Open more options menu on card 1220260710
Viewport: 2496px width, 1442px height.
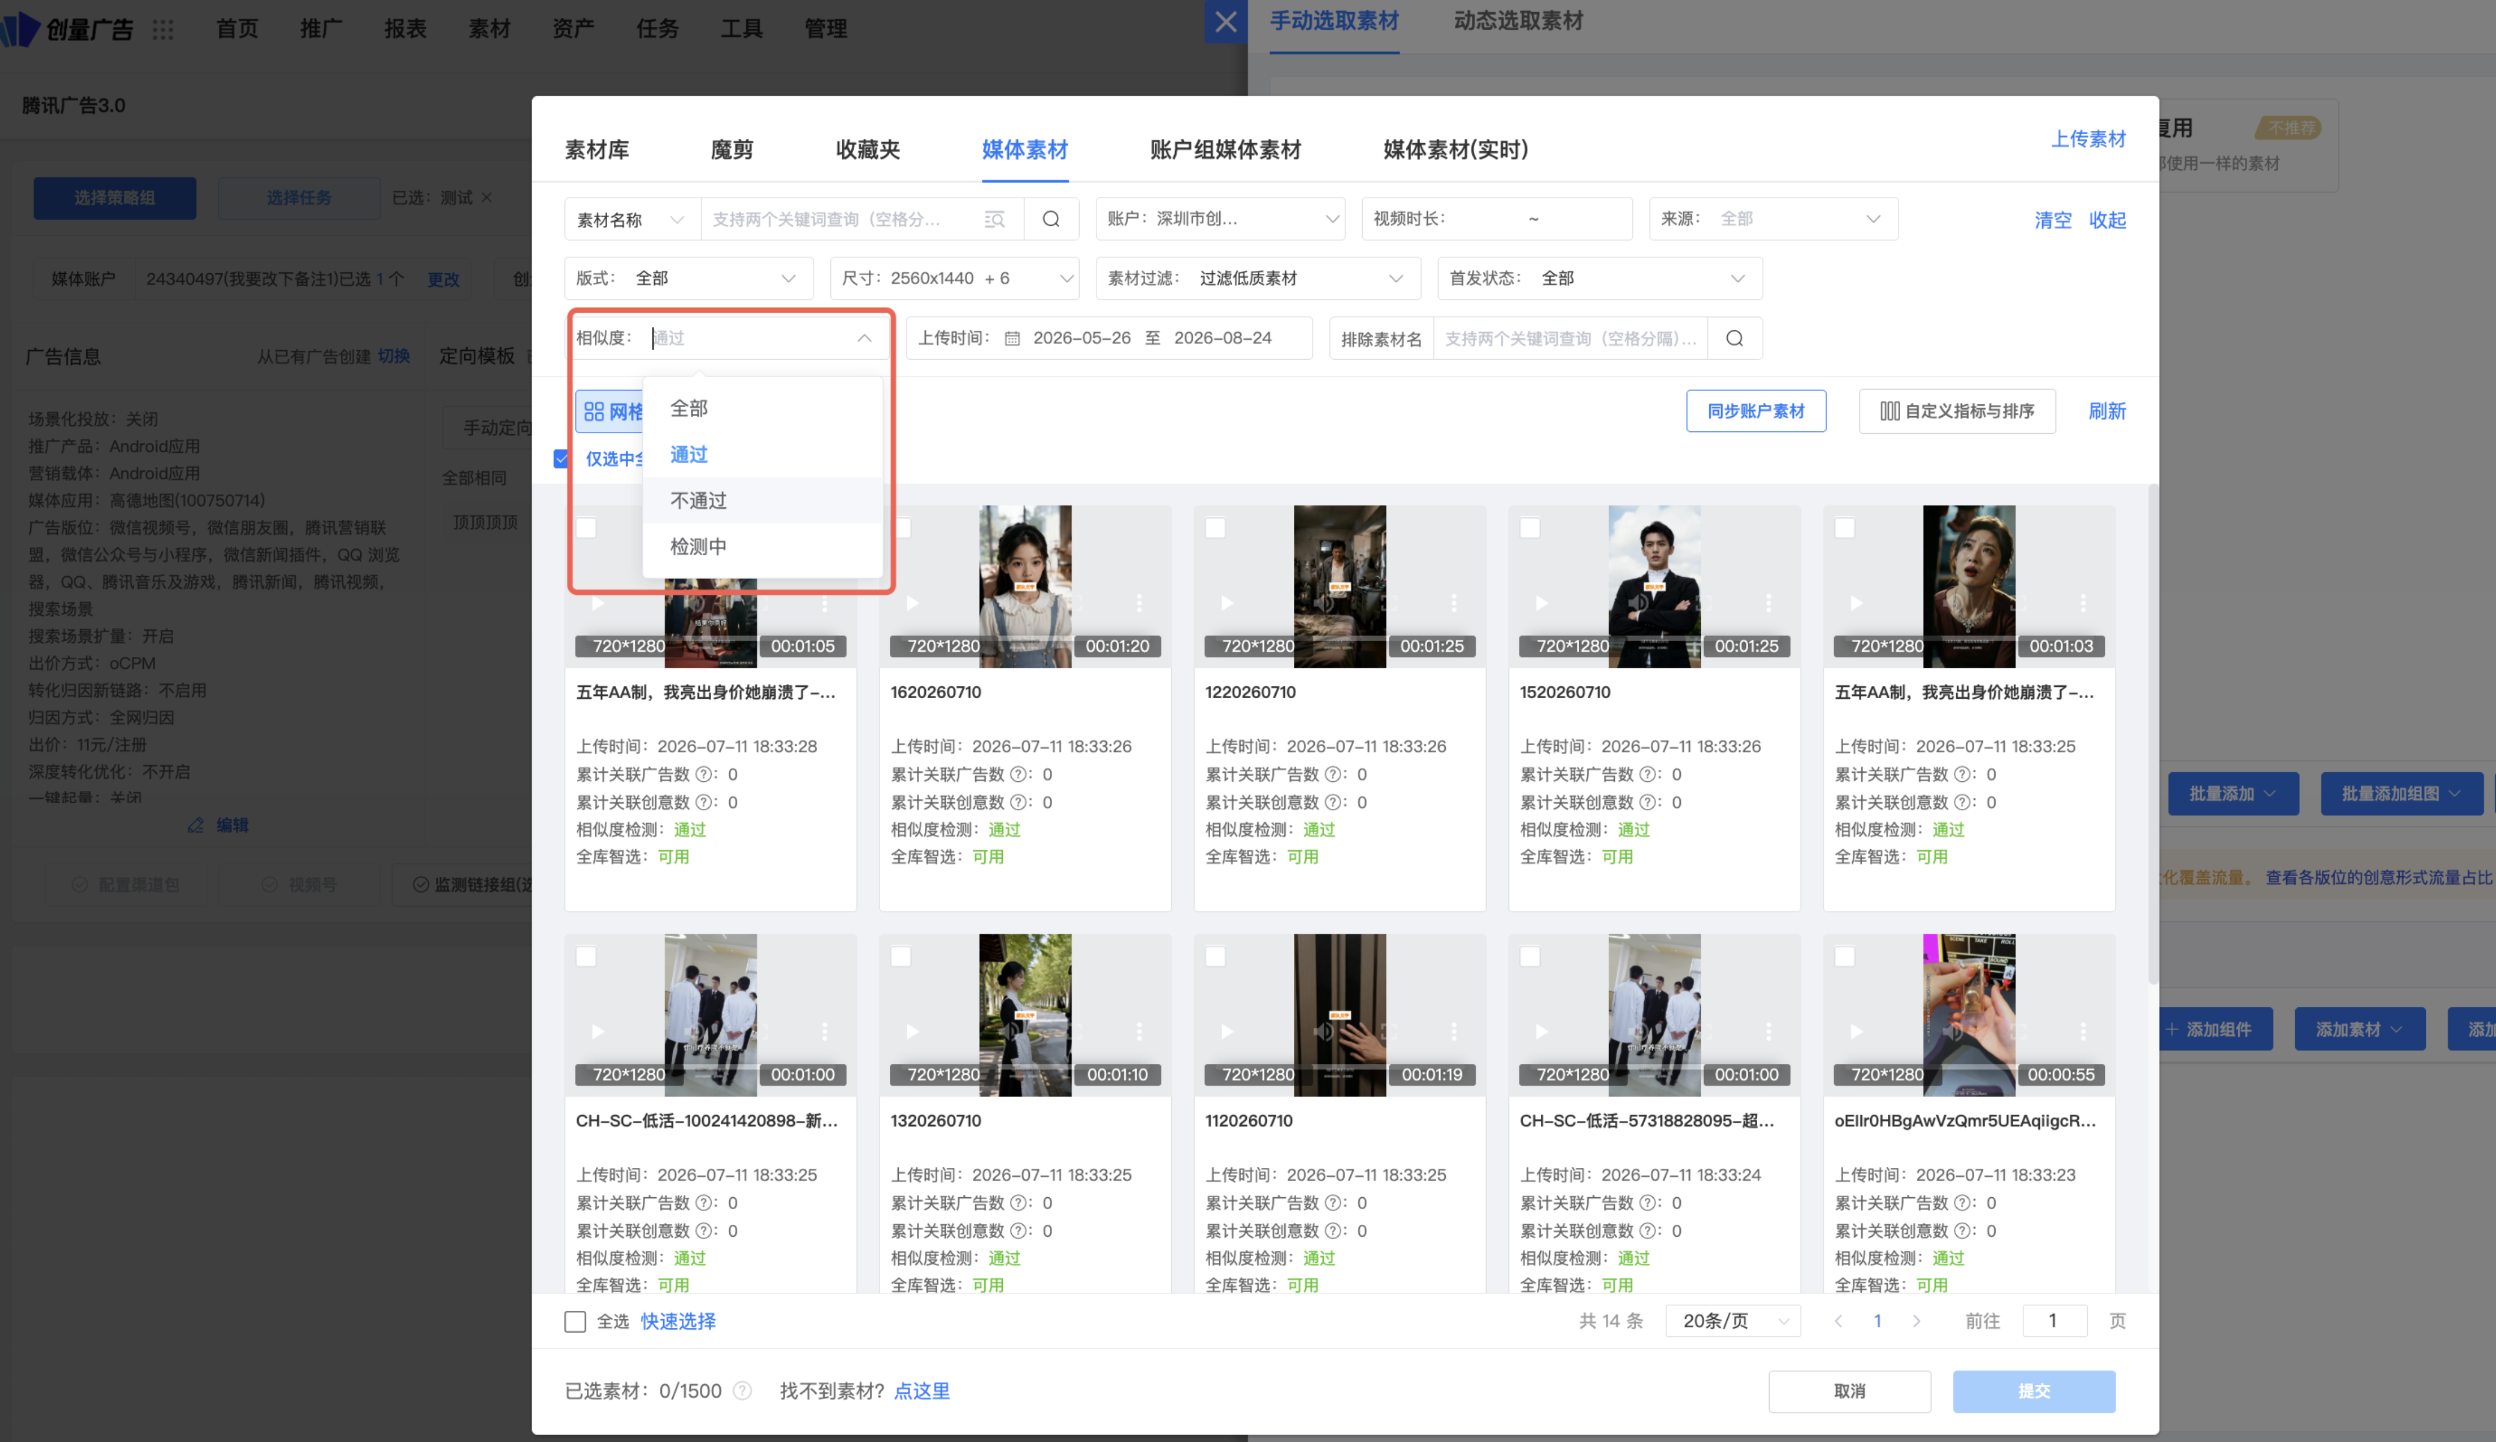coord(1454,603)
